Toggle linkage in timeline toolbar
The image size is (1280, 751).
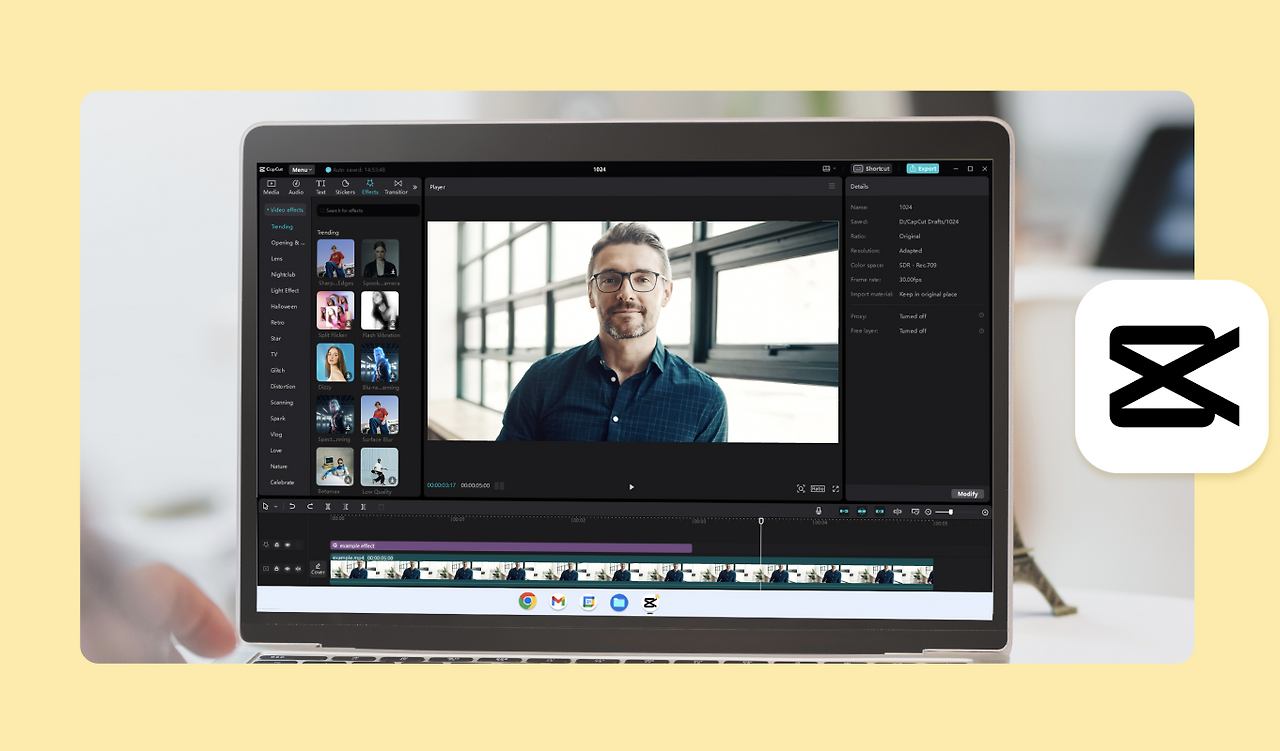(880, 511)
